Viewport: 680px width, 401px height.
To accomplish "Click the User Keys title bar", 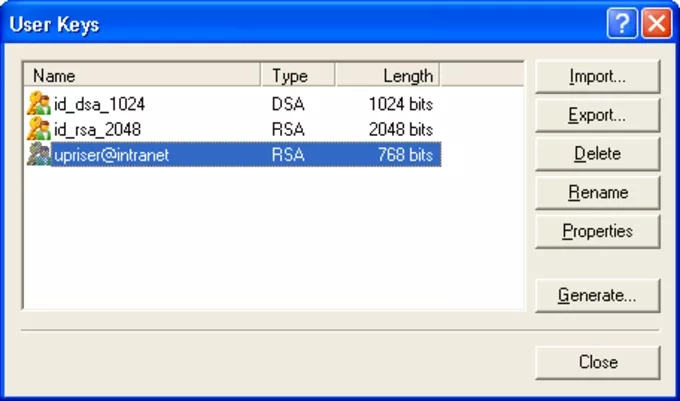I will [300, 24].
